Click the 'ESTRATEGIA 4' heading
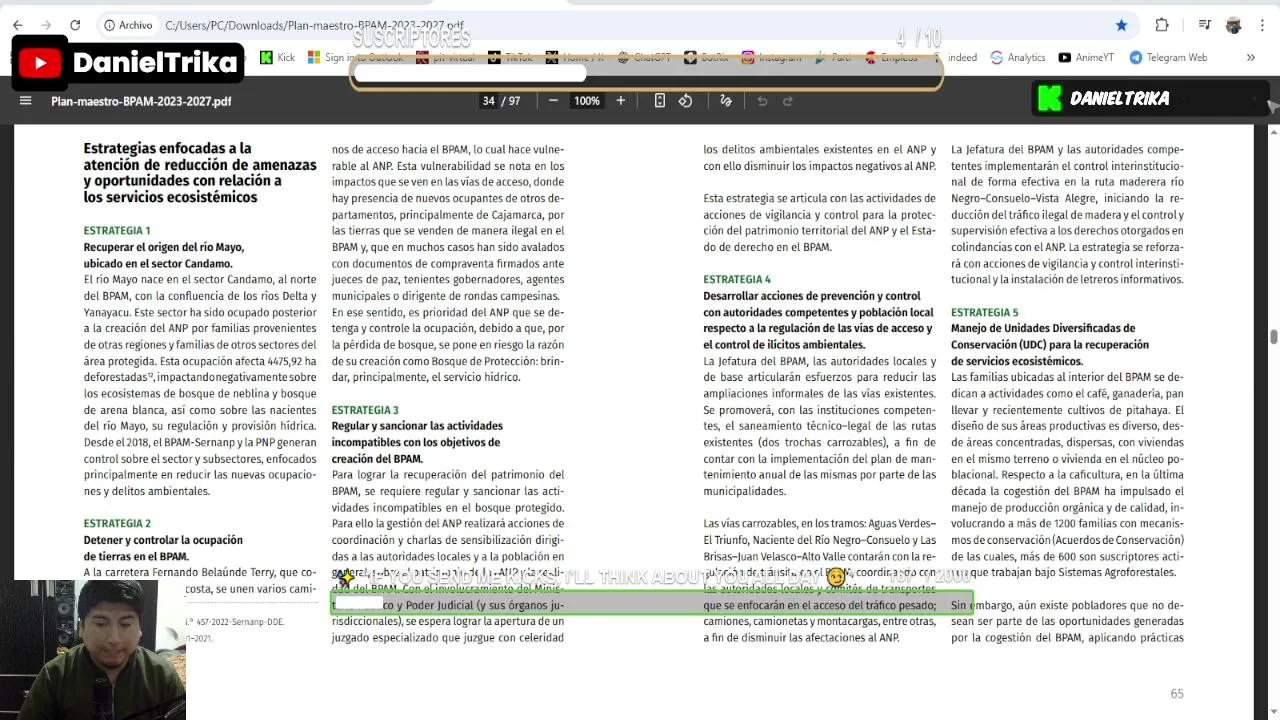This screenshot has width=1280, height=720. click(737, 280)
